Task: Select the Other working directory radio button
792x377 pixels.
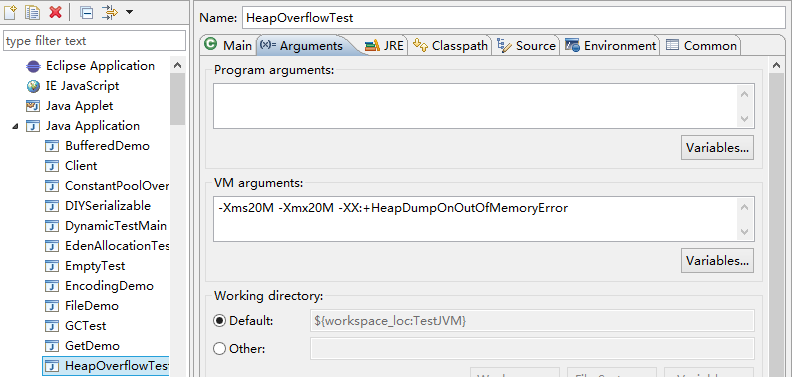Action: 220,349
